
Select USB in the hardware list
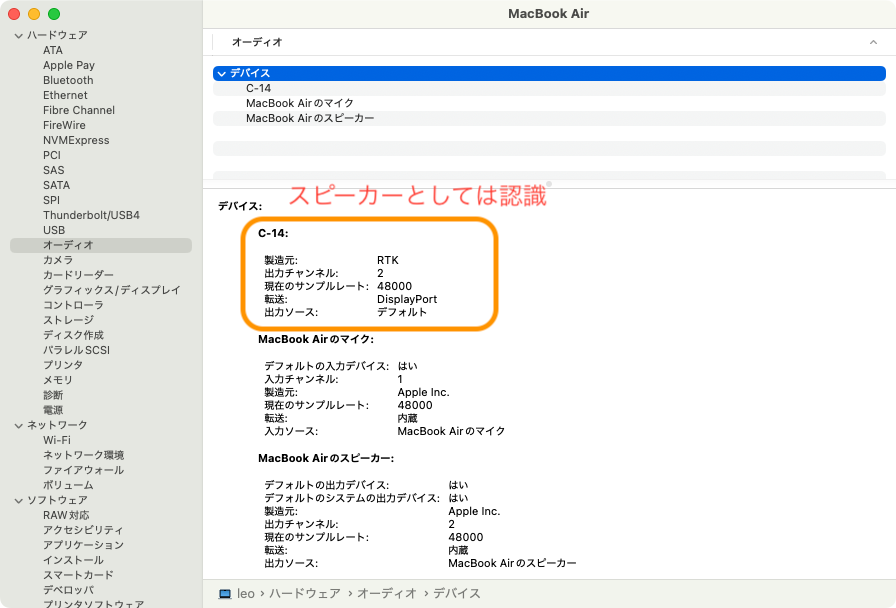[x=54, y=230]
